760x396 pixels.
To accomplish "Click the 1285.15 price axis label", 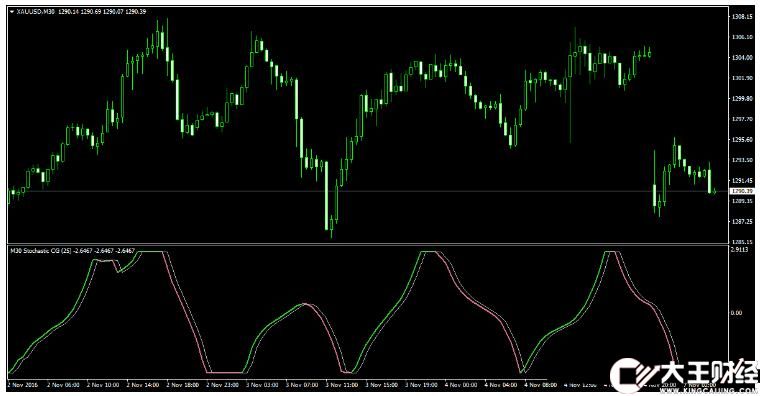I will (x=742, y=242).
